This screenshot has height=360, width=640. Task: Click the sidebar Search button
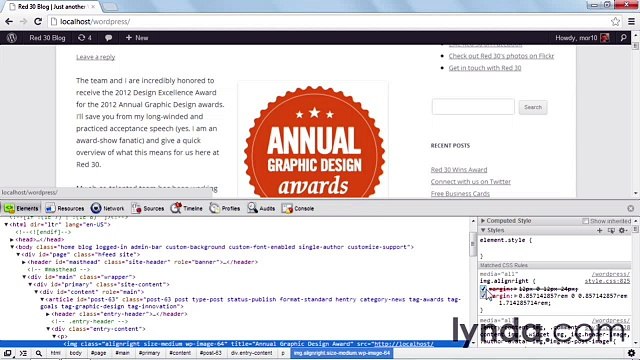(x=533, y=107)
